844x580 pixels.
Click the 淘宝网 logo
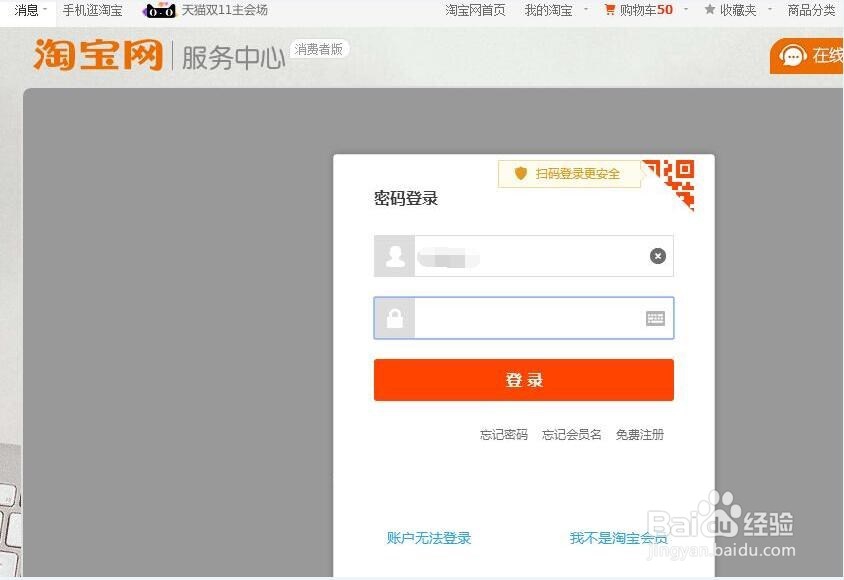(98, 54)
